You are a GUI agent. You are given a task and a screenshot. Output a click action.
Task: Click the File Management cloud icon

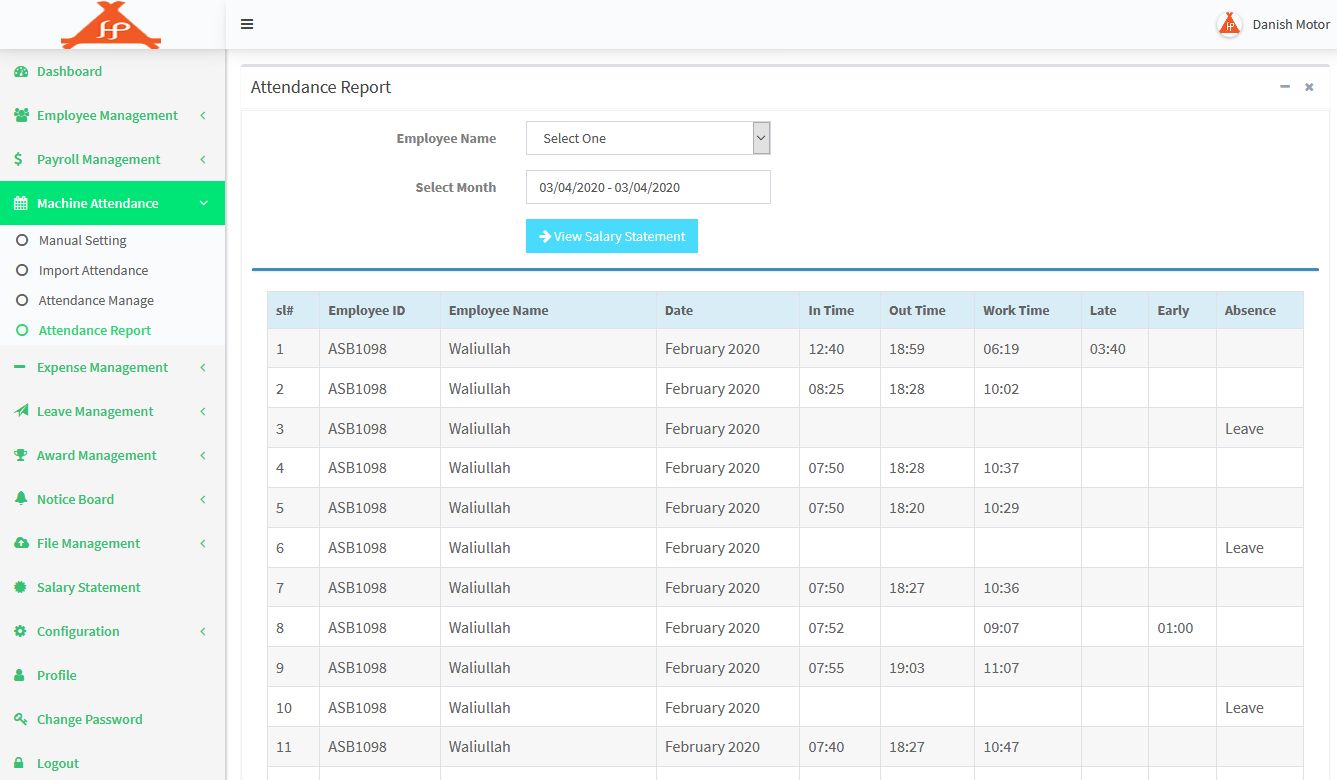[20, 544]
